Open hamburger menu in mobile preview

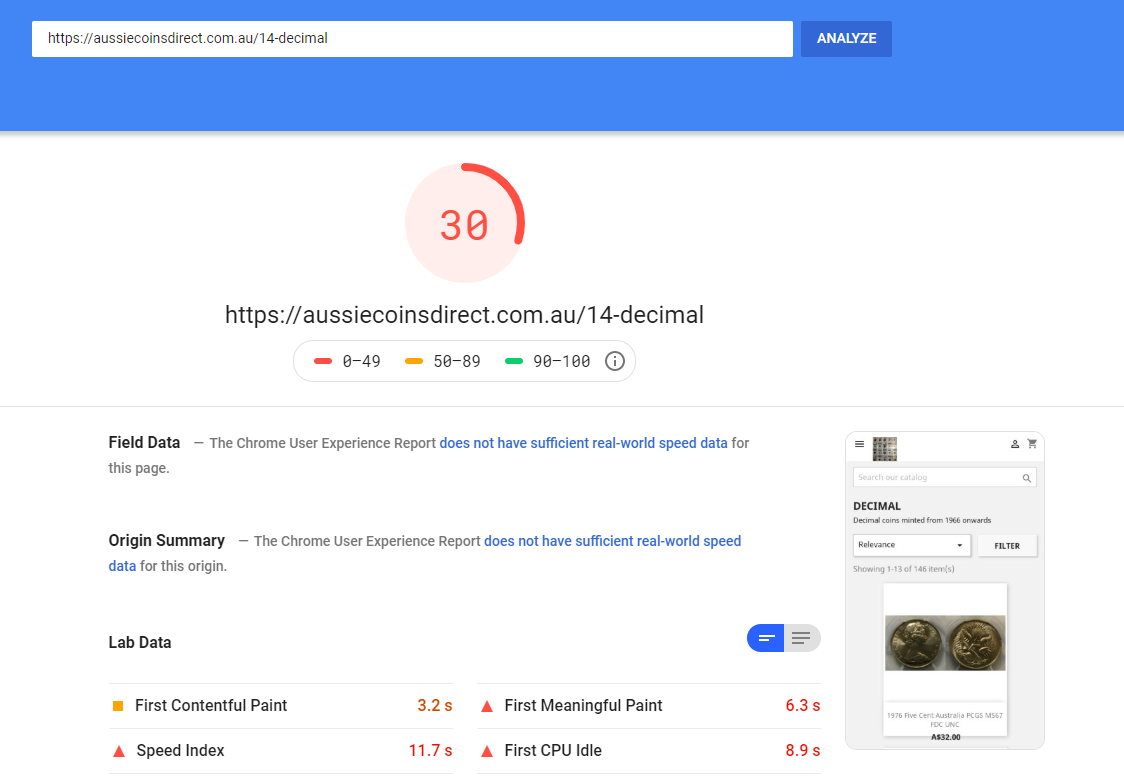coord(859,444)
